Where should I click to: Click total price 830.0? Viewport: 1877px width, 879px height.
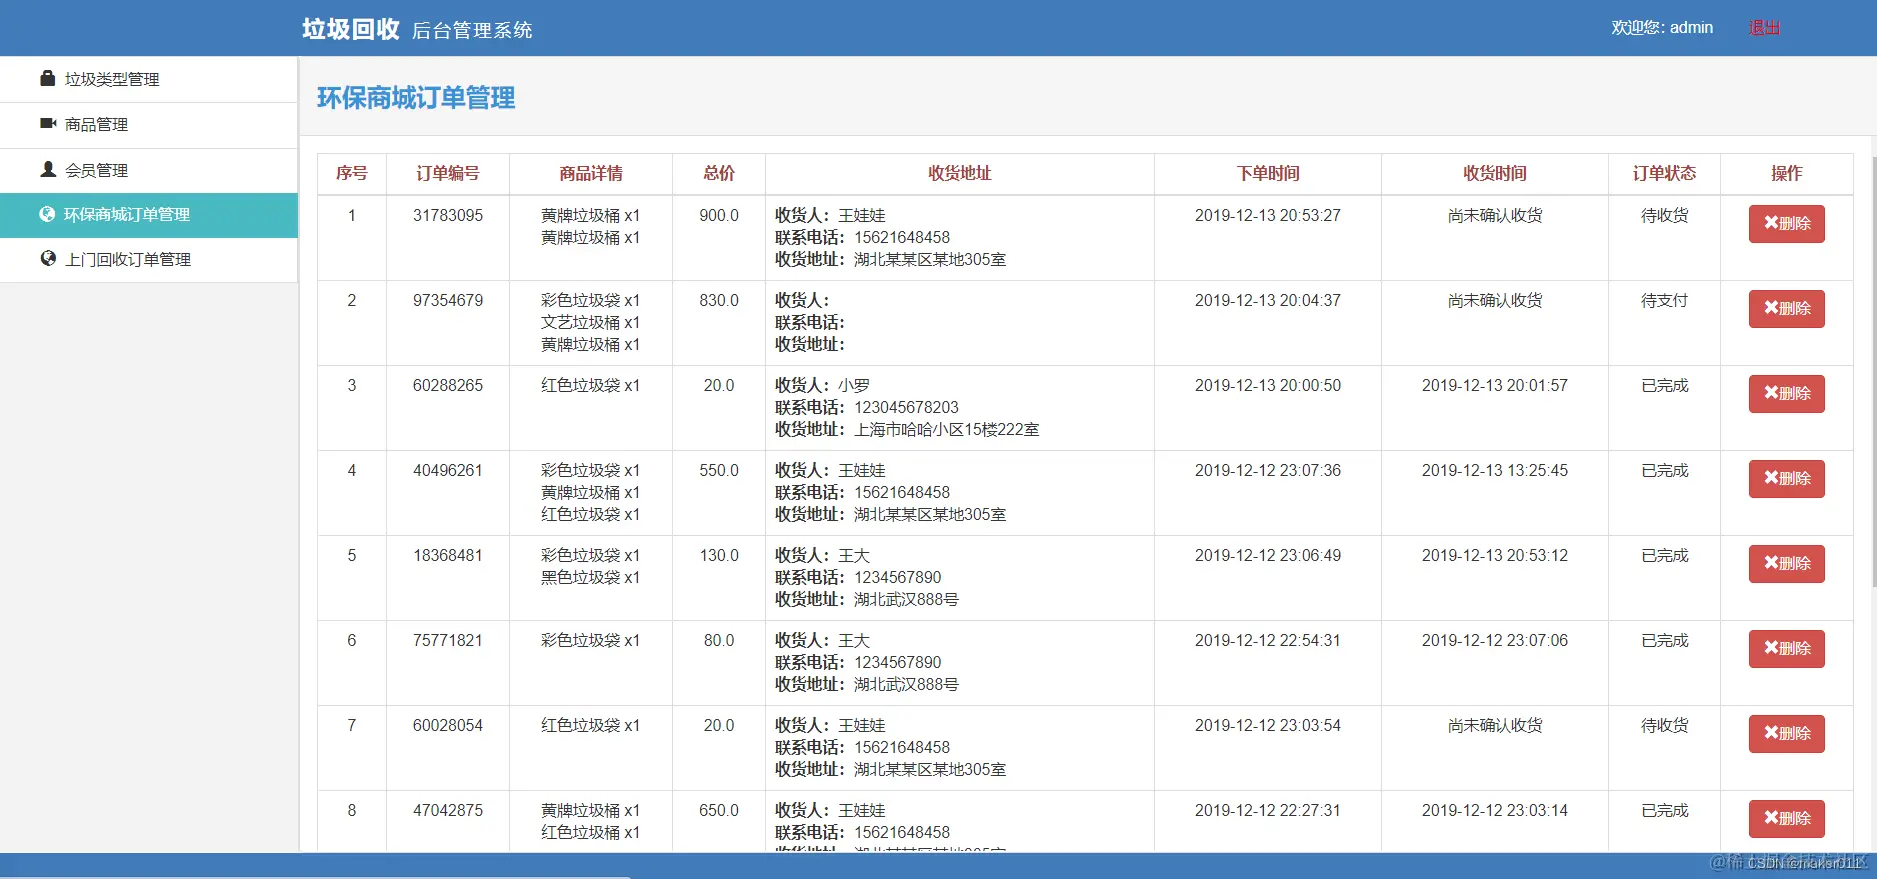coord(719,301)
